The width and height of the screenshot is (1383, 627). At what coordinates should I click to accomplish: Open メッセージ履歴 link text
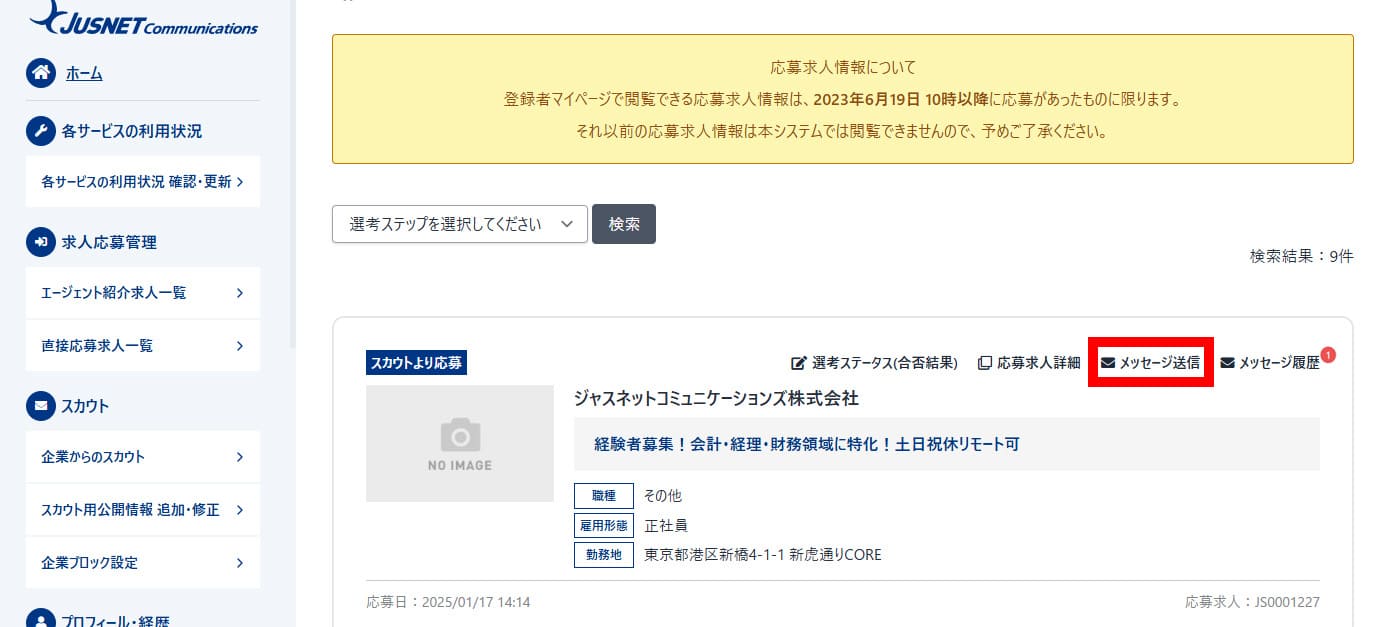pos(1279,363)
